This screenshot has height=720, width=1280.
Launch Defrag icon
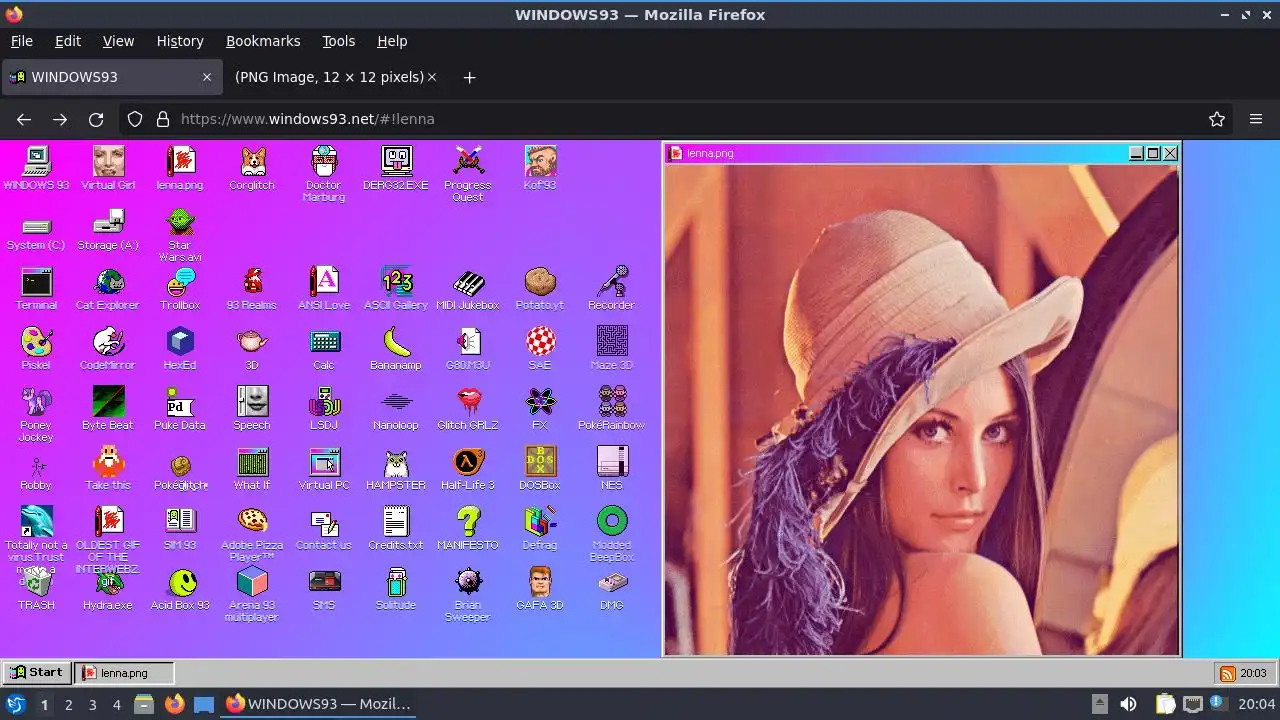(540, 522)
